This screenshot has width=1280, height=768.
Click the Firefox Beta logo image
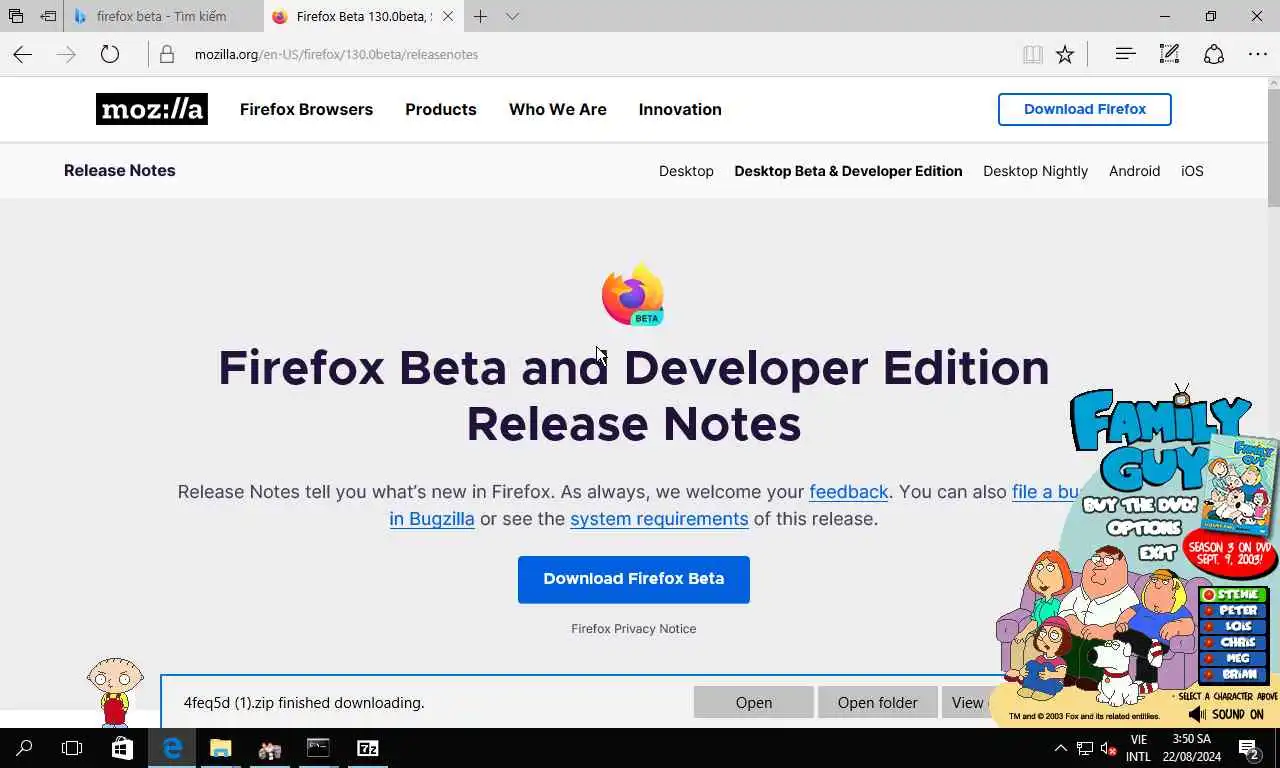click(x=633, y=295)
